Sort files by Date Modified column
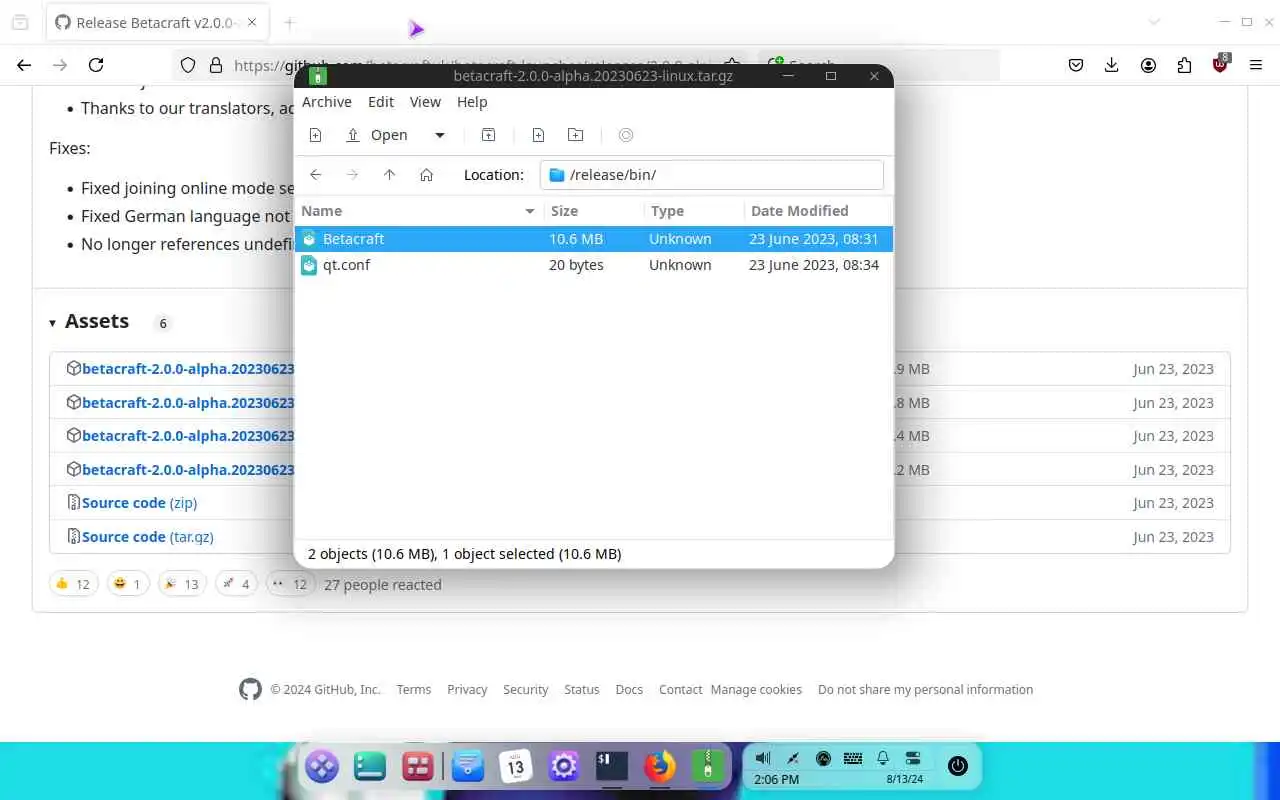Image resolution: width=1280 pixels, height=800 pixels. pyautogui.click(x=818, y=211)
